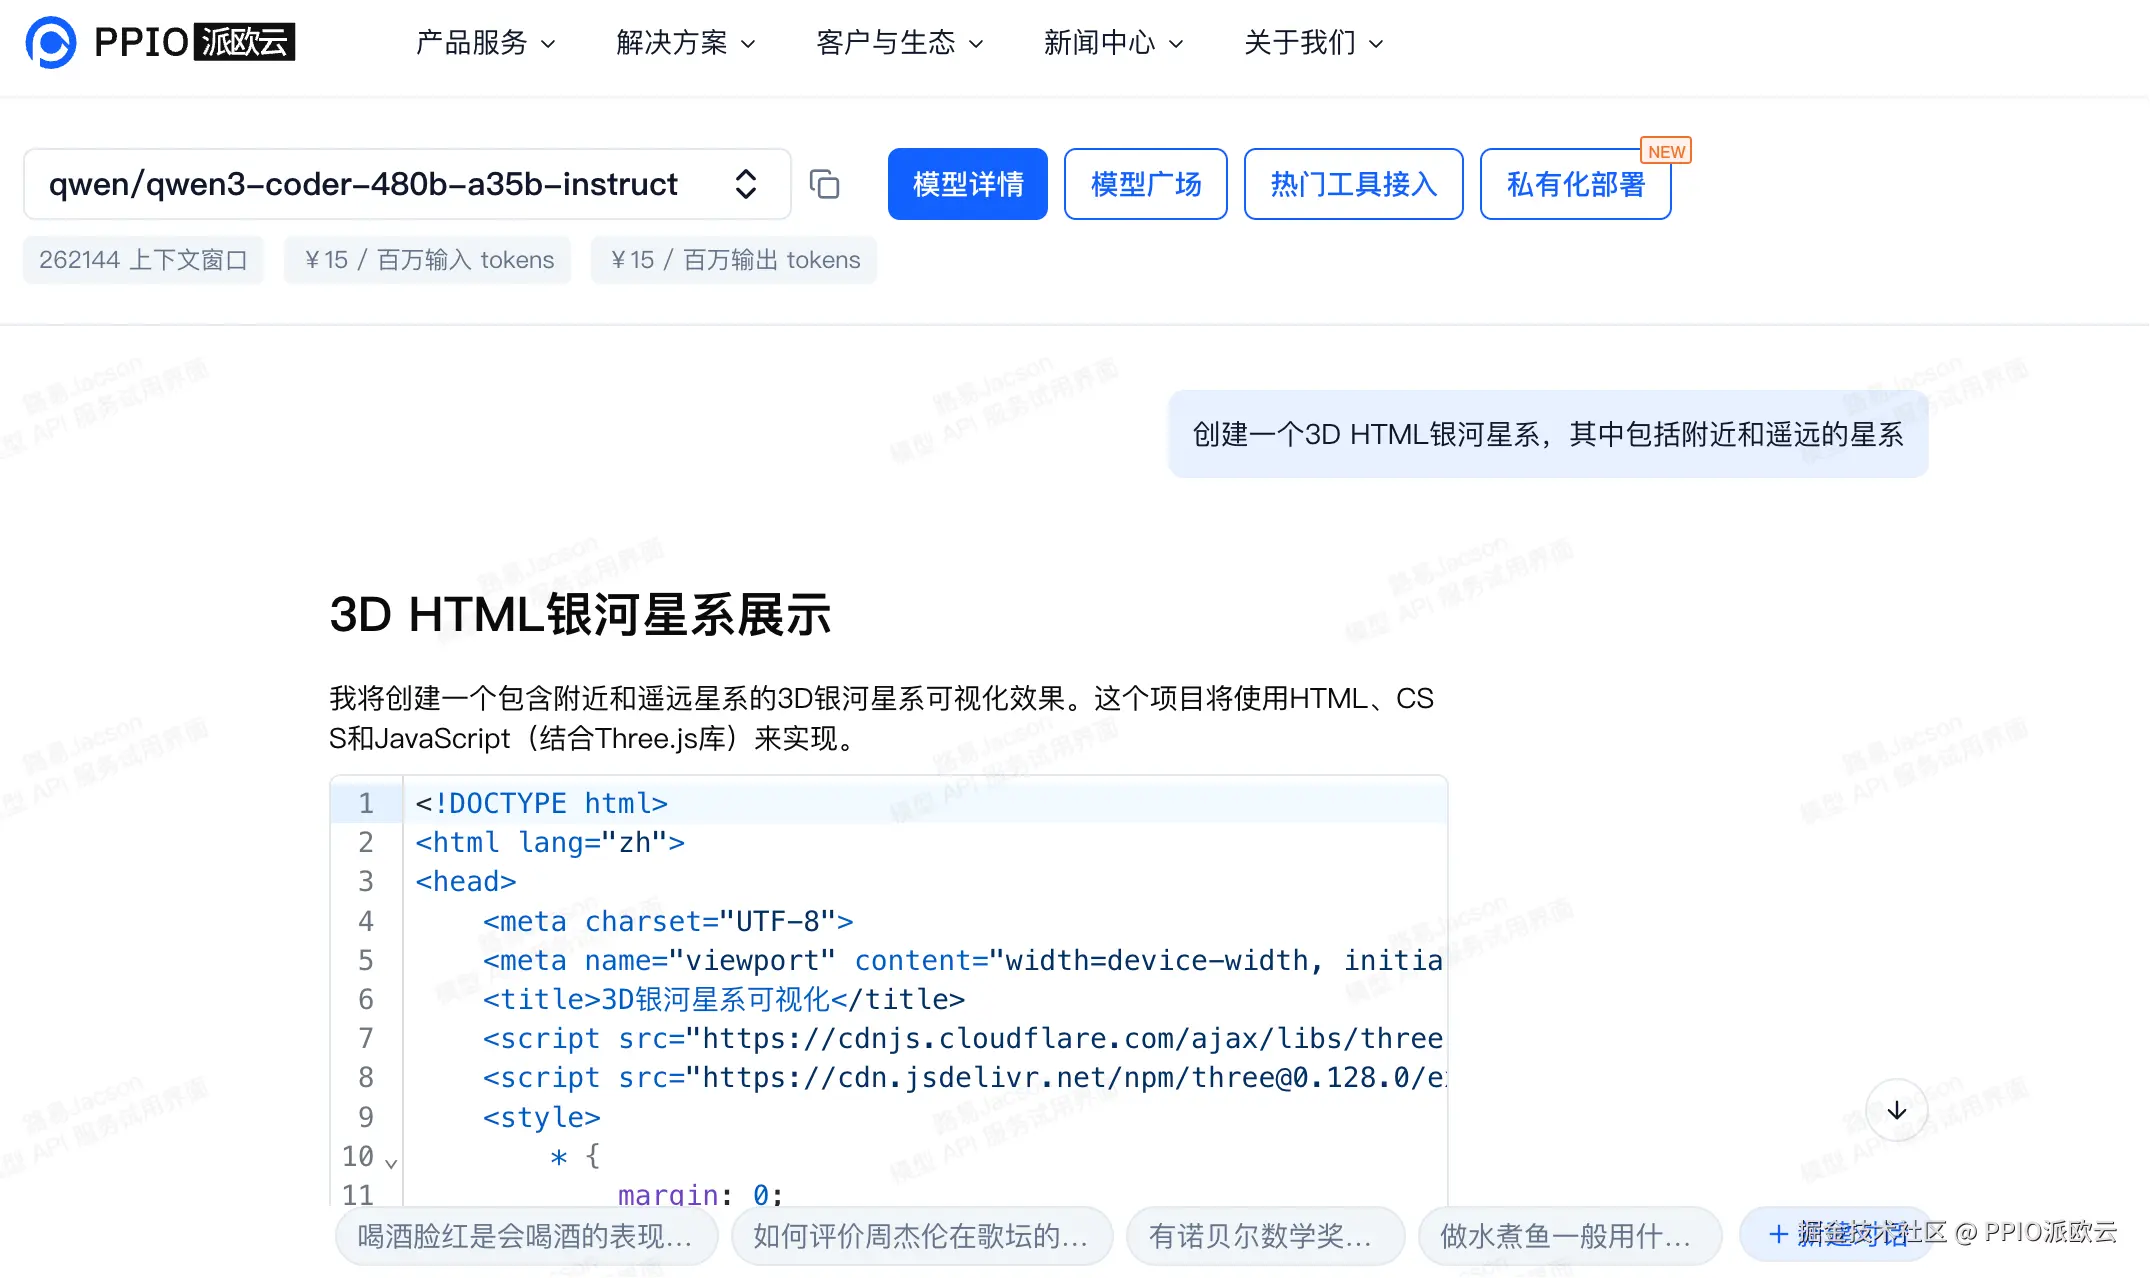This screenshot has width=2150, height=1278.
Task: Open the model selector dropdown
Action: click(745, 184)
